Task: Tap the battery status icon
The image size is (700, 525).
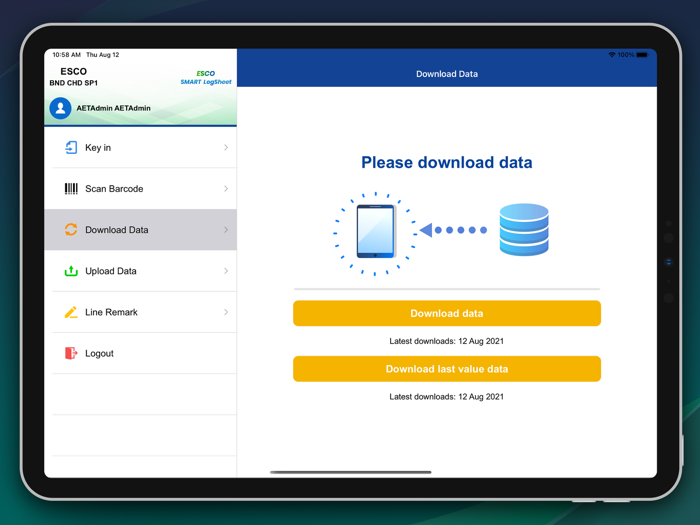Action: (x=642, y=55)
